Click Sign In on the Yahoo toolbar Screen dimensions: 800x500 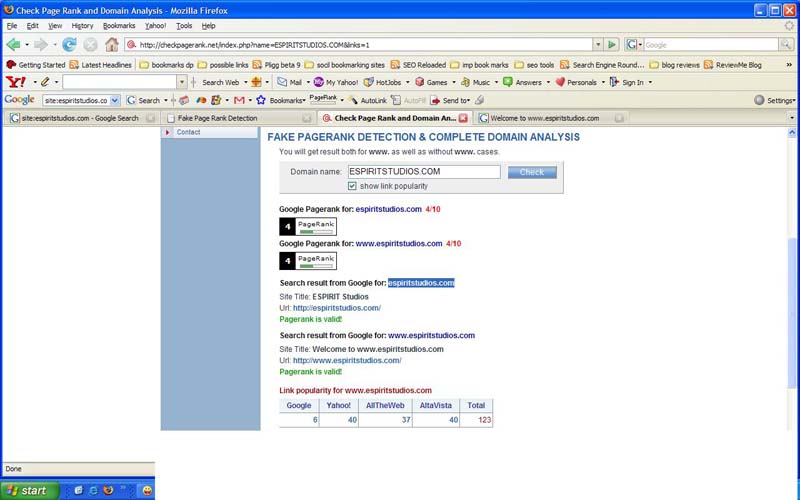(x=627, y=82)
